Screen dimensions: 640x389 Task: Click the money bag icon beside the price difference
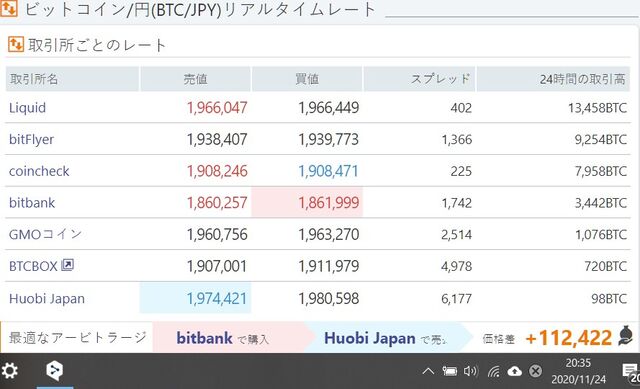tap(625, 336)
